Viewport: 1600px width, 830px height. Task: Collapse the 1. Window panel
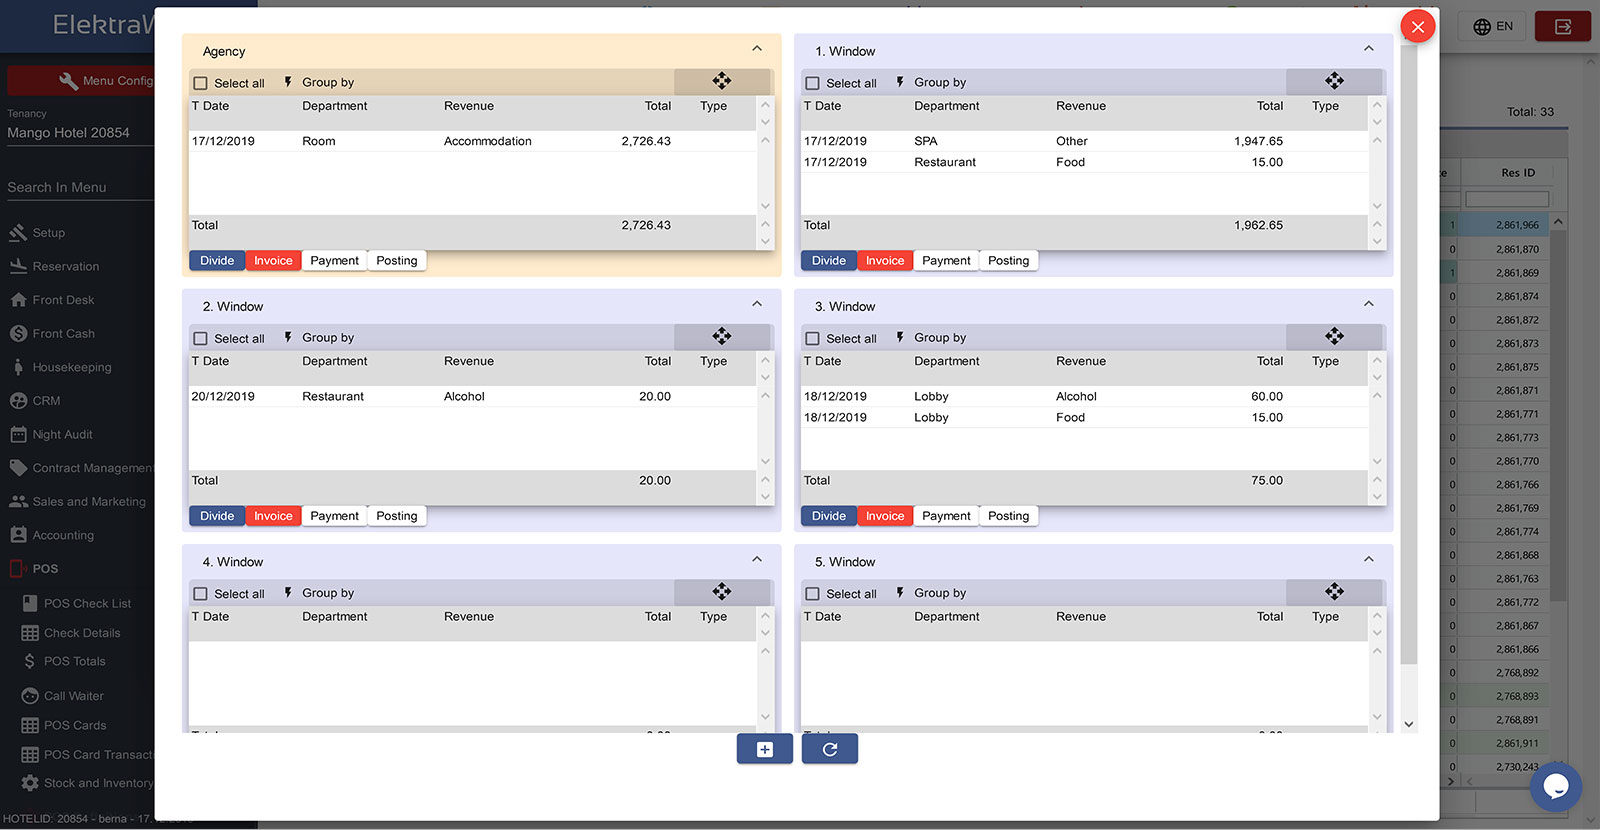[x=1369, y=49]
